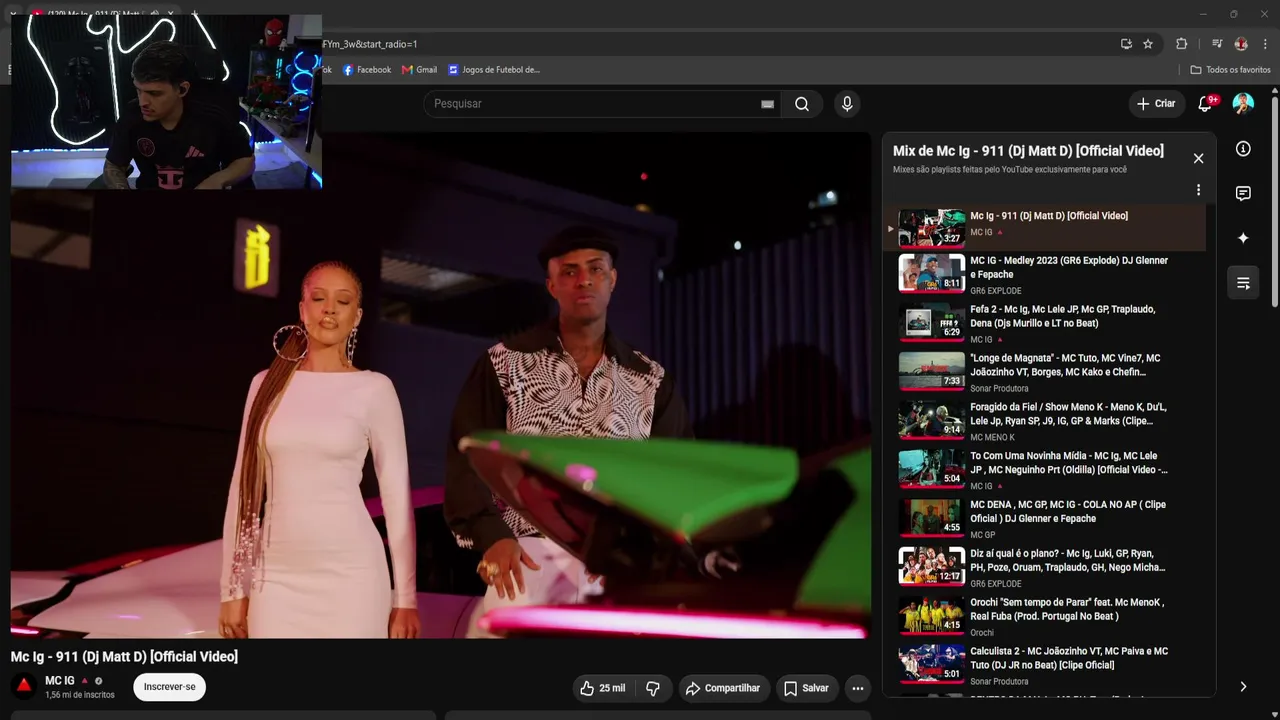Click the install app icon in the address bar

1126,44
